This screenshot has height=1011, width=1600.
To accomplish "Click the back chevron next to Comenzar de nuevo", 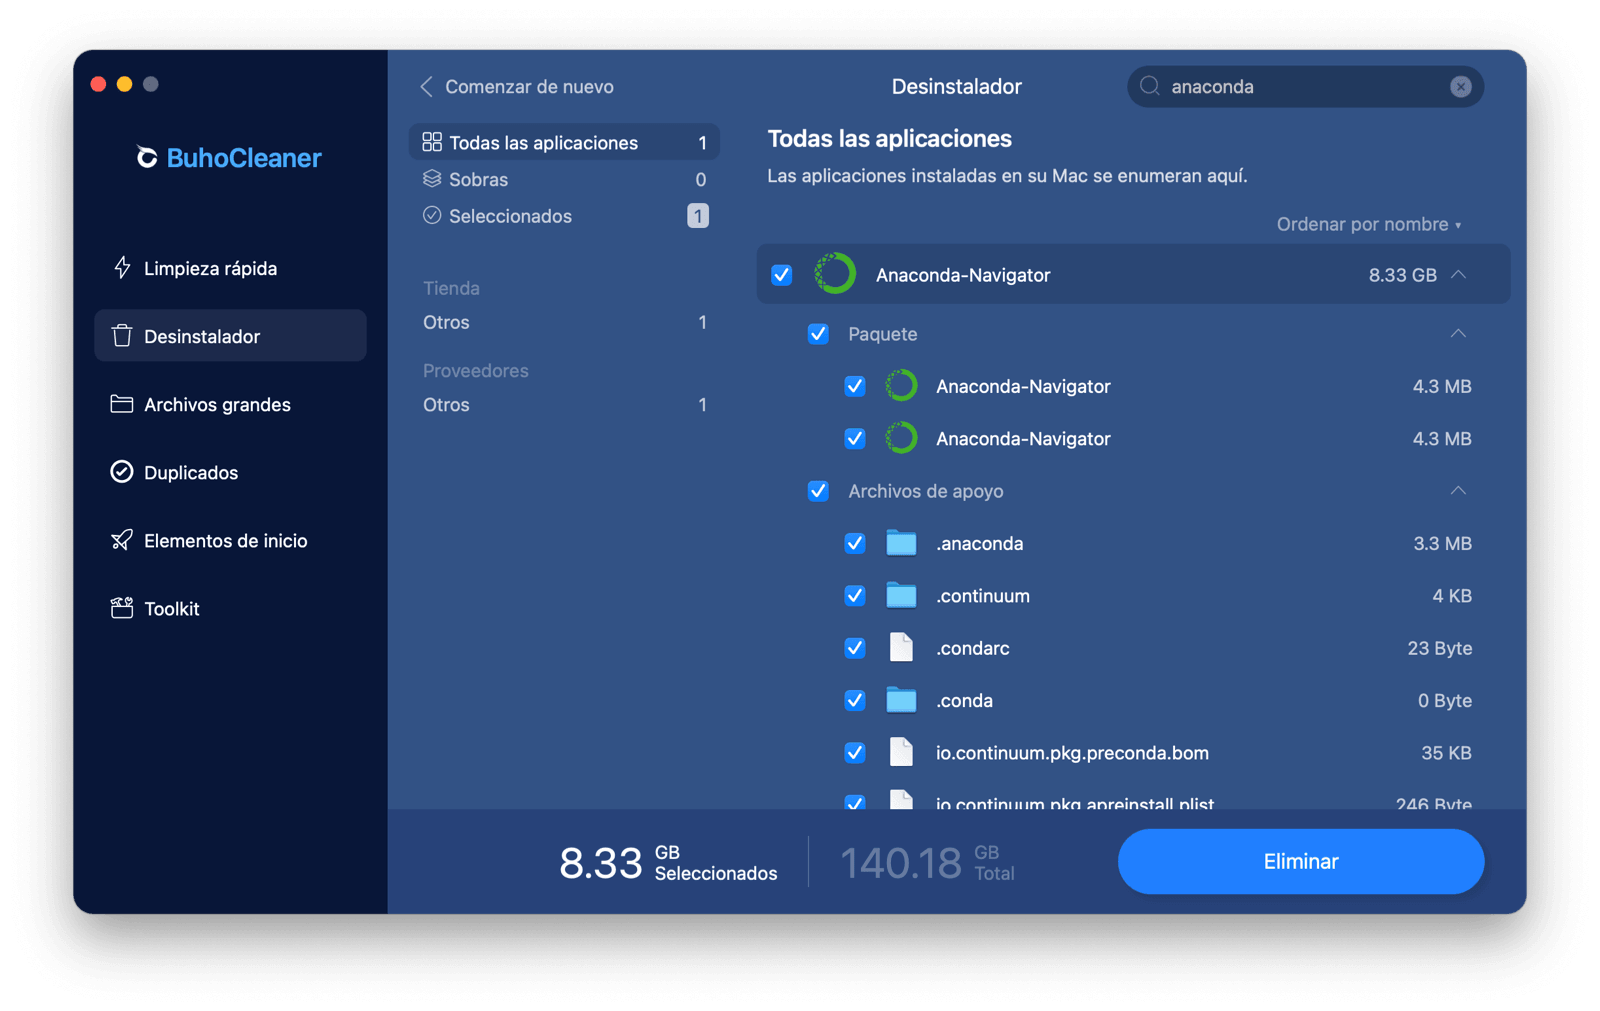I will click(427, 87).
